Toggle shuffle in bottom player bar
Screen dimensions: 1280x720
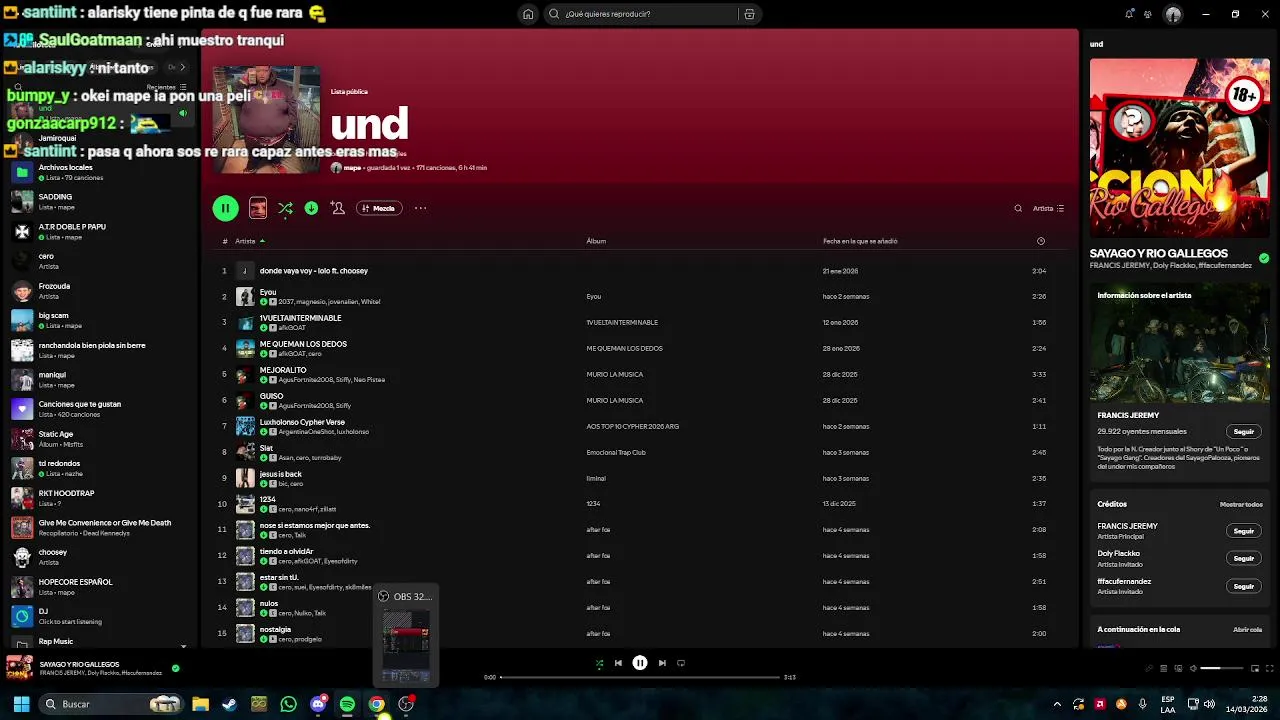(x=599, y=663)
